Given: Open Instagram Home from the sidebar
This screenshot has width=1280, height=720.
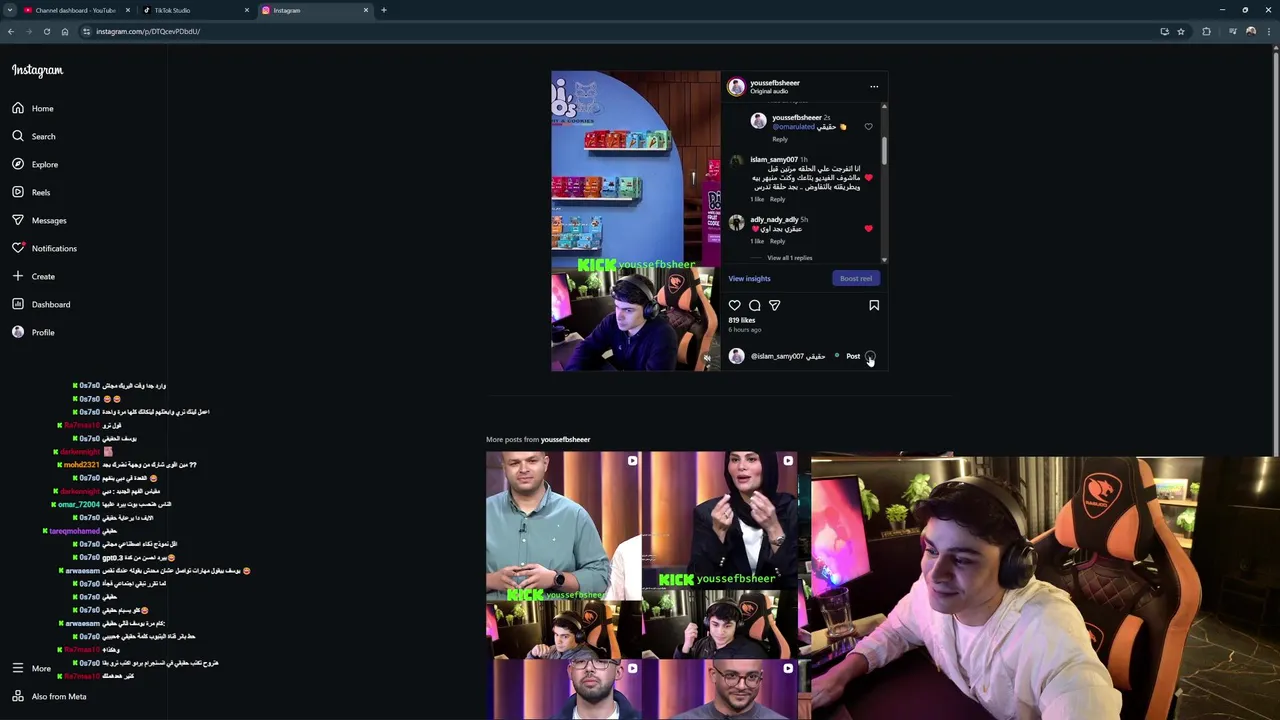Looking at the screenshot, I should pyautogui.click(x=33, y=108).
